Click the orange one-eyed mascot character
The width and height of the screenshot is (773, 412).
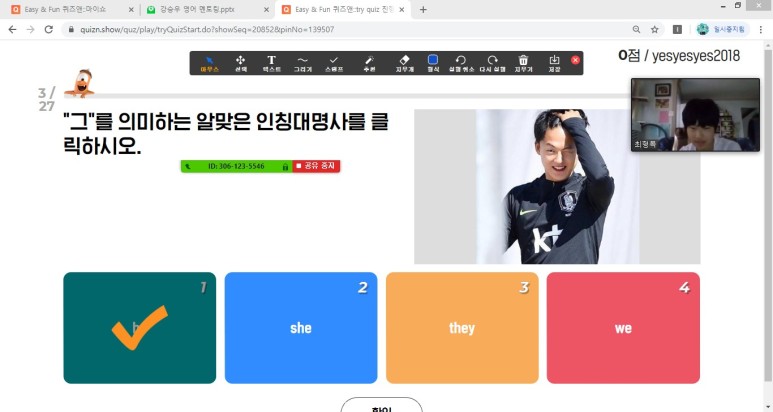coord(79,83)
